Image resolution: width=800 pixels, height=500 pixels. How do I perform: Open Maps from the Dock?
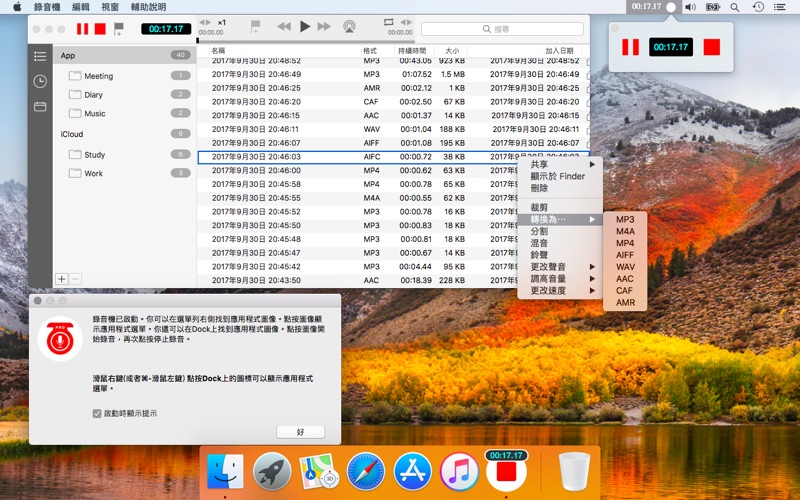click(319, 471)
